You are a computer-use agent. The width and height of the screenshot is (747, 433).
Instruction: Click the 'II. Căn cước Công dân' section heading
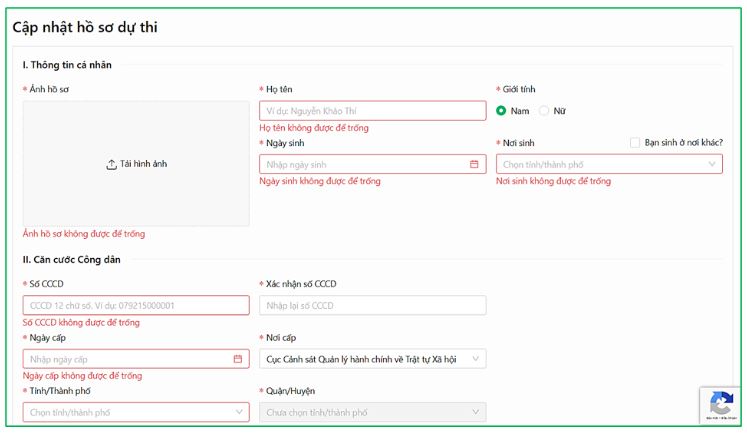click(x=71, y=260)
